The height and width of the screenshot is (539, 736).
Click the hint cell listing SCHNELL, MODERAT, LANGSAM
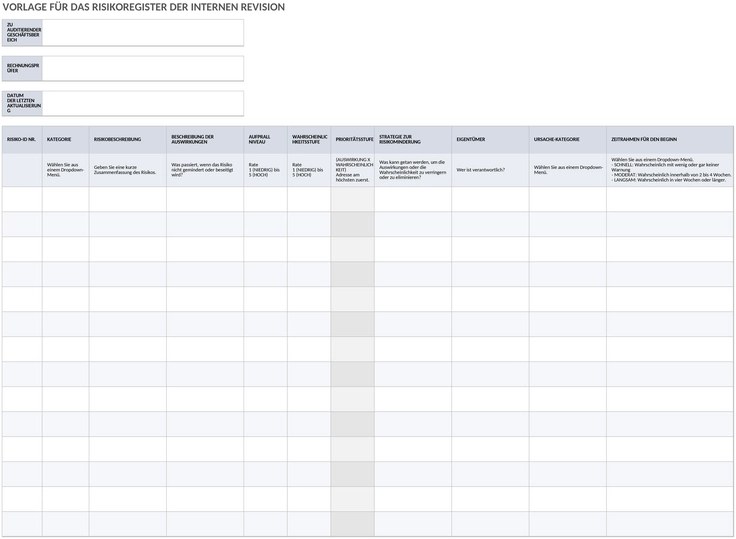coord(670,170)
